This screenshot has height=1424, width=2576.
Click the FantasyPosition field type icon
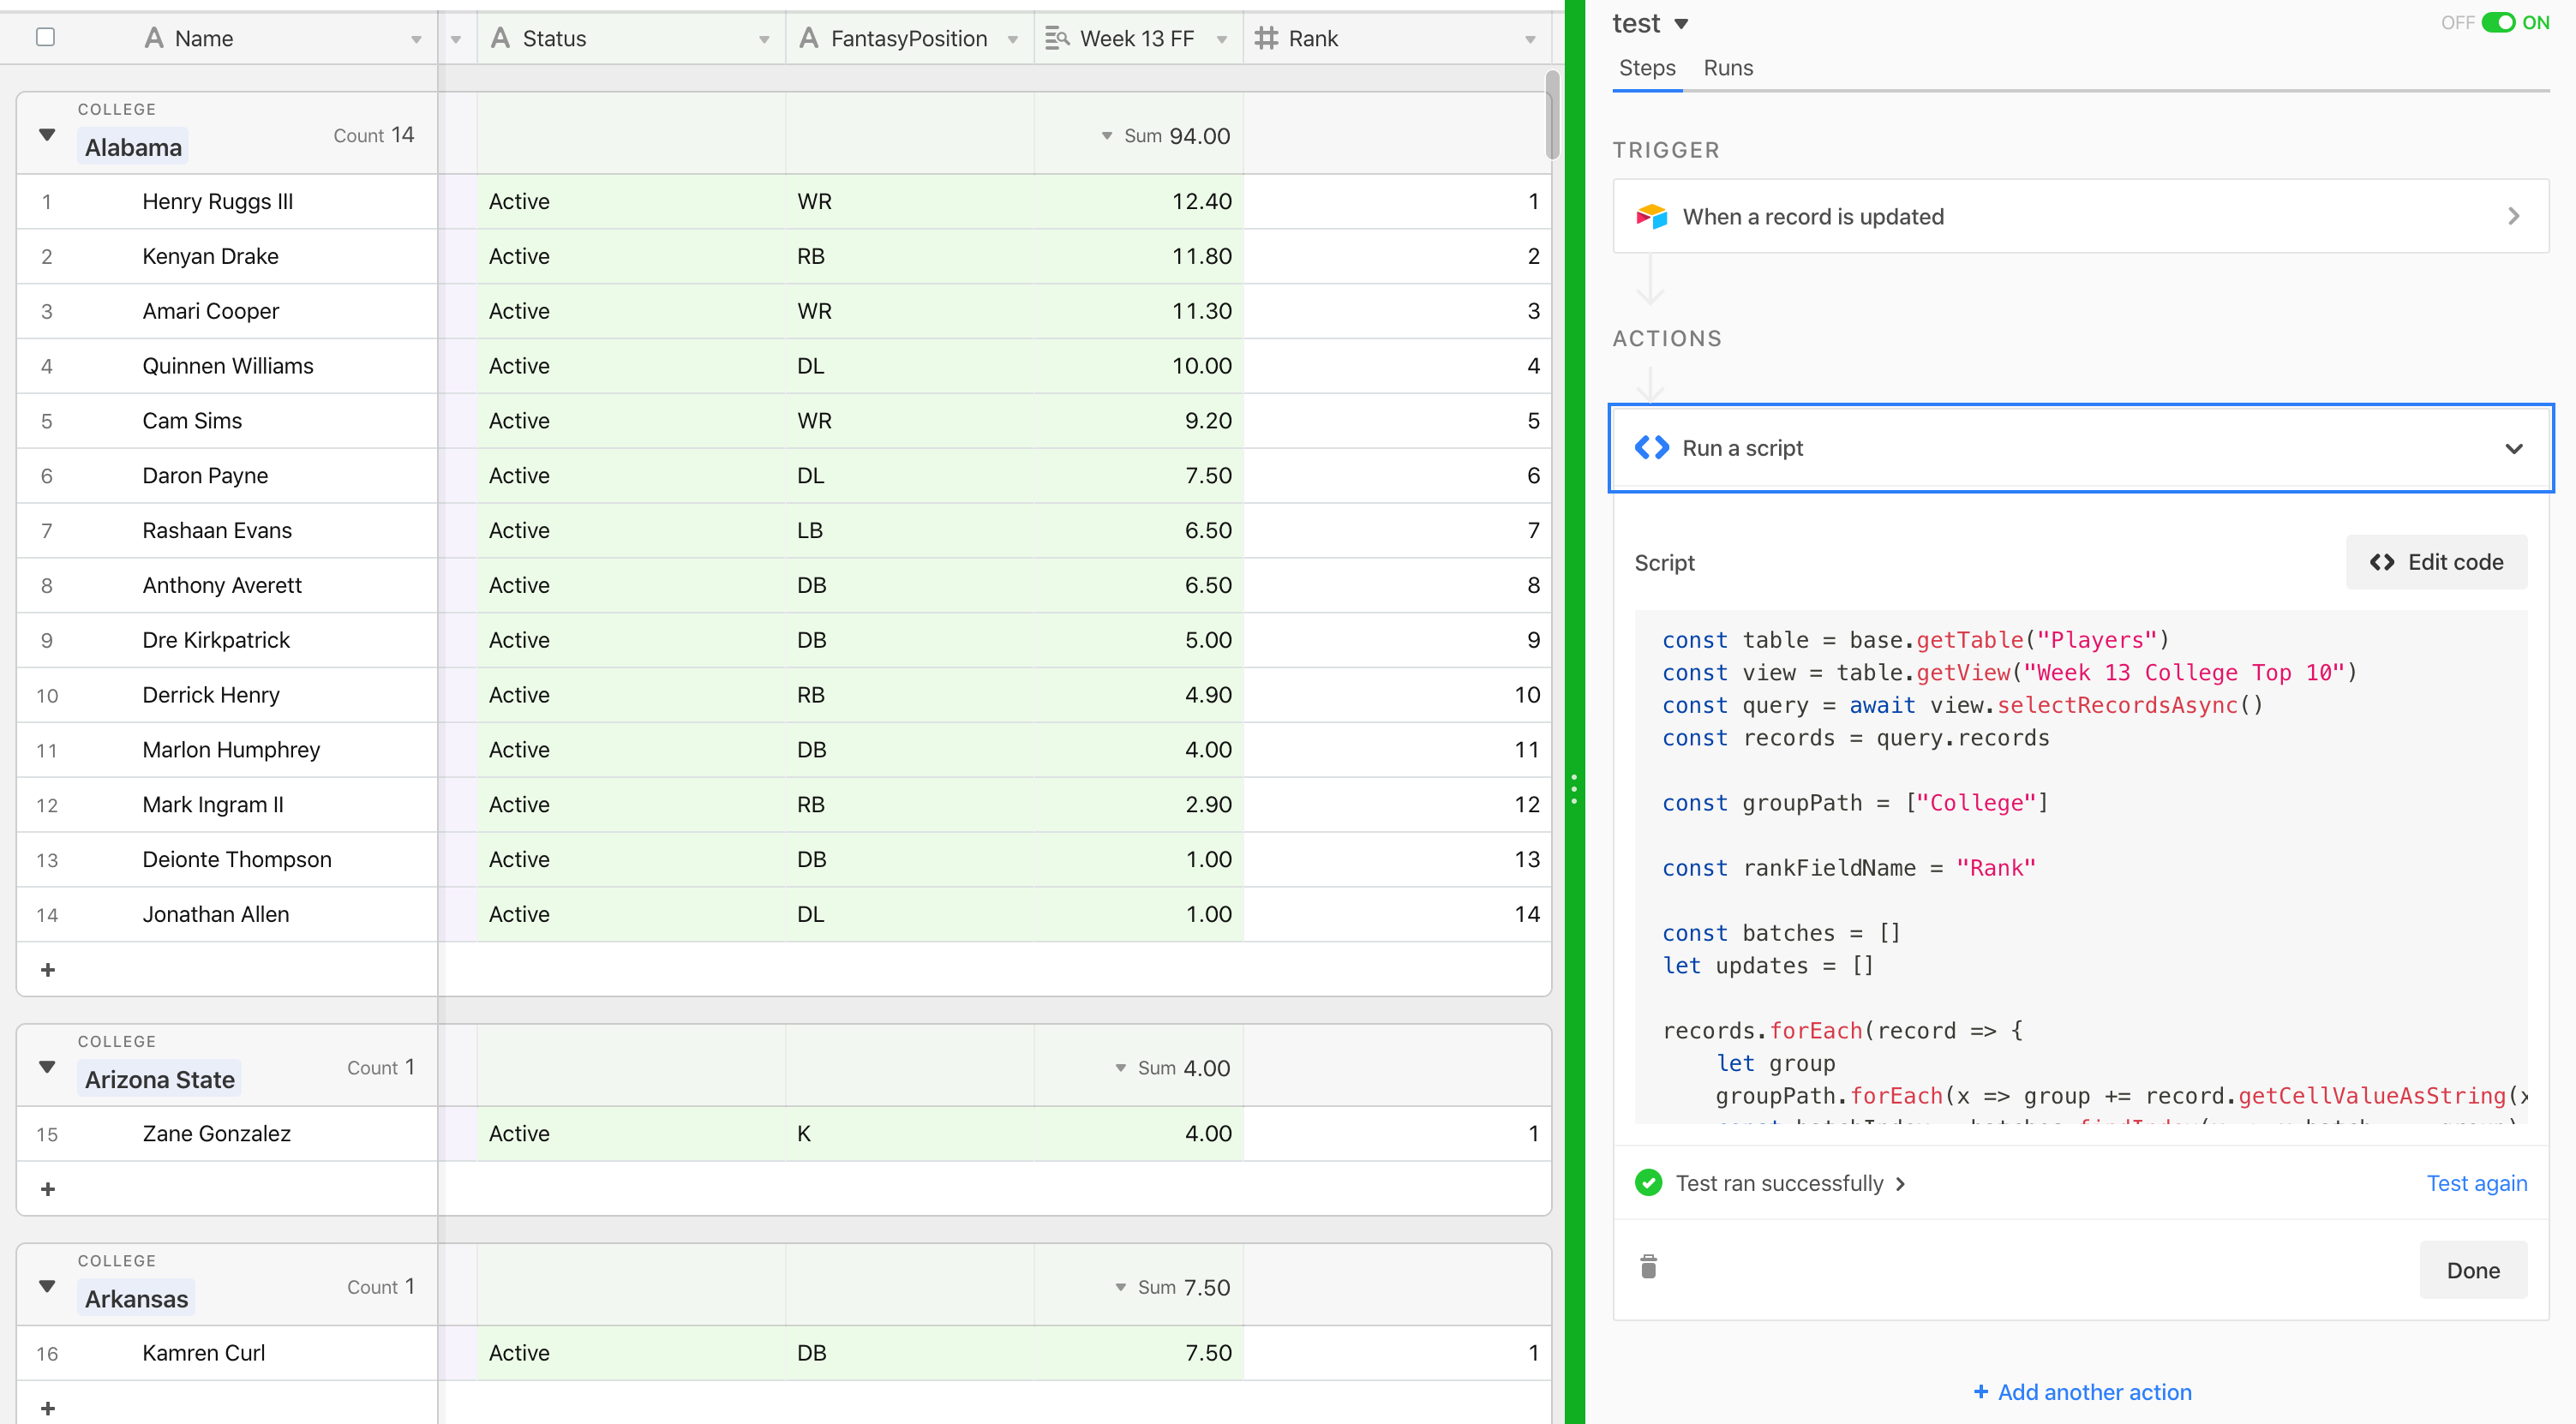pyautogui.click(x=809, y=38)
